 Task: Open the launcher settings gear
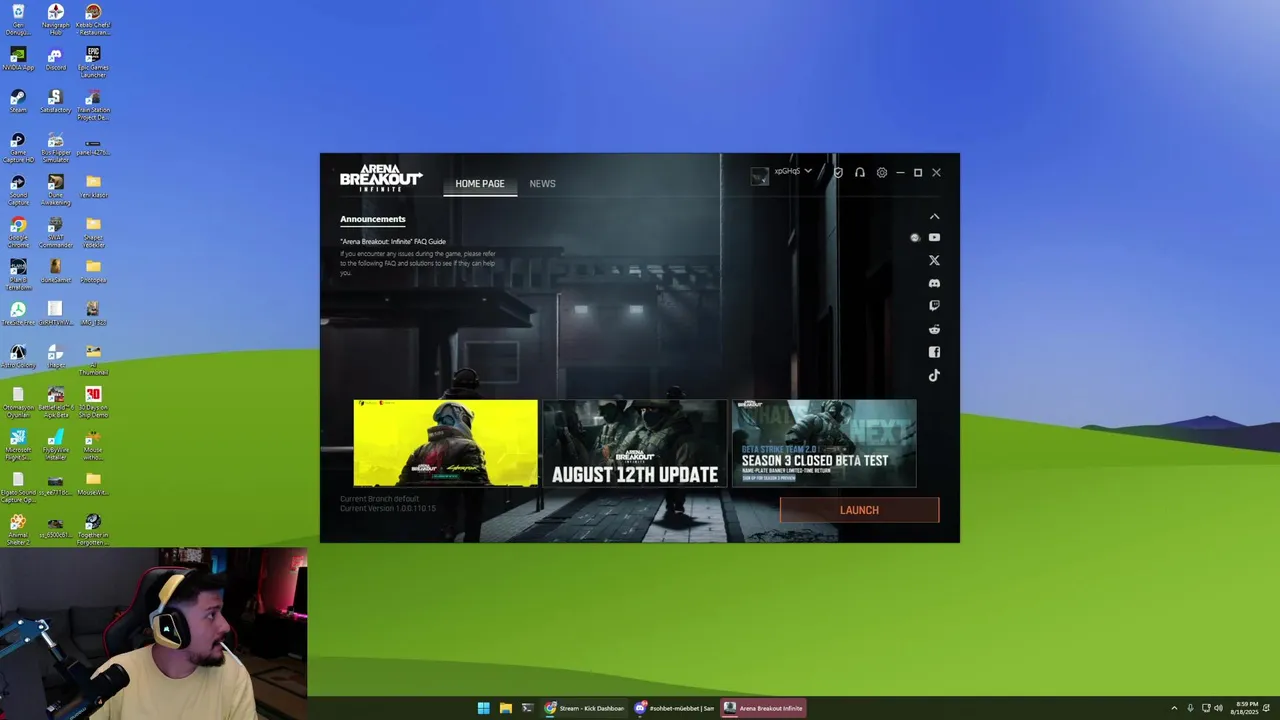pos(881,172)
